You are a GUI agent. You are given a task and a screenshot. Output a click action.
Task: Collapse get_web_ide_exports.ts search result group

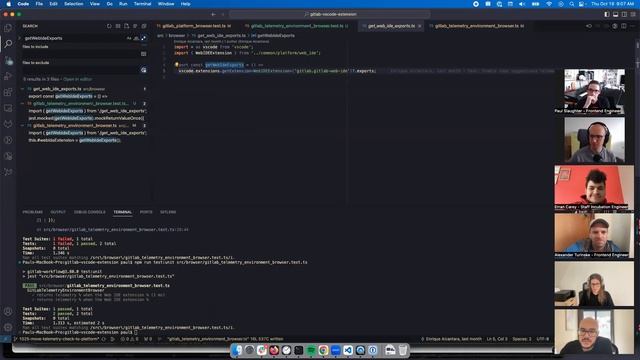(x=23, y=89)
